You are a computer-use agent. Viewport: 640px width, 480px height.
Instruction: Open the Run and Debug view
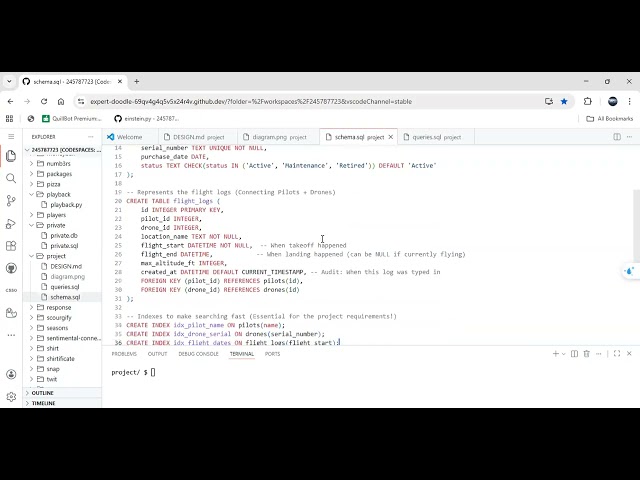11,224
